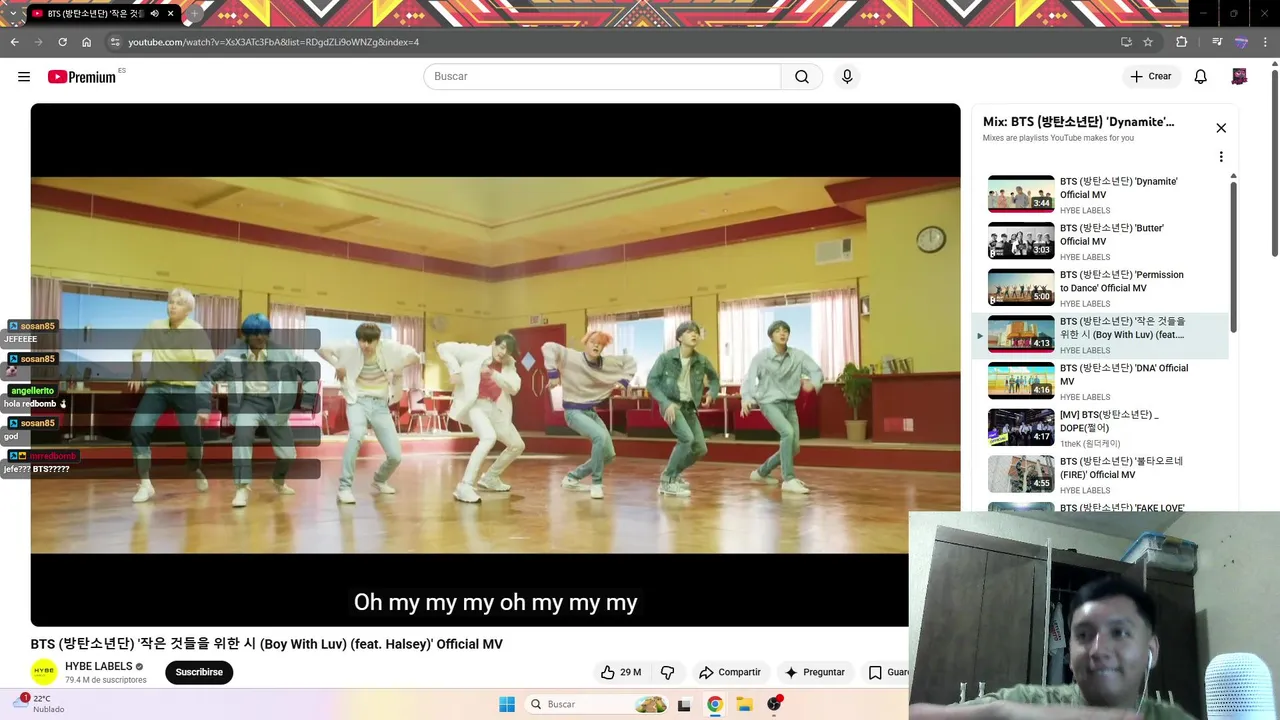Play 'Permission to Dance' Official MV

[1100, 288]
